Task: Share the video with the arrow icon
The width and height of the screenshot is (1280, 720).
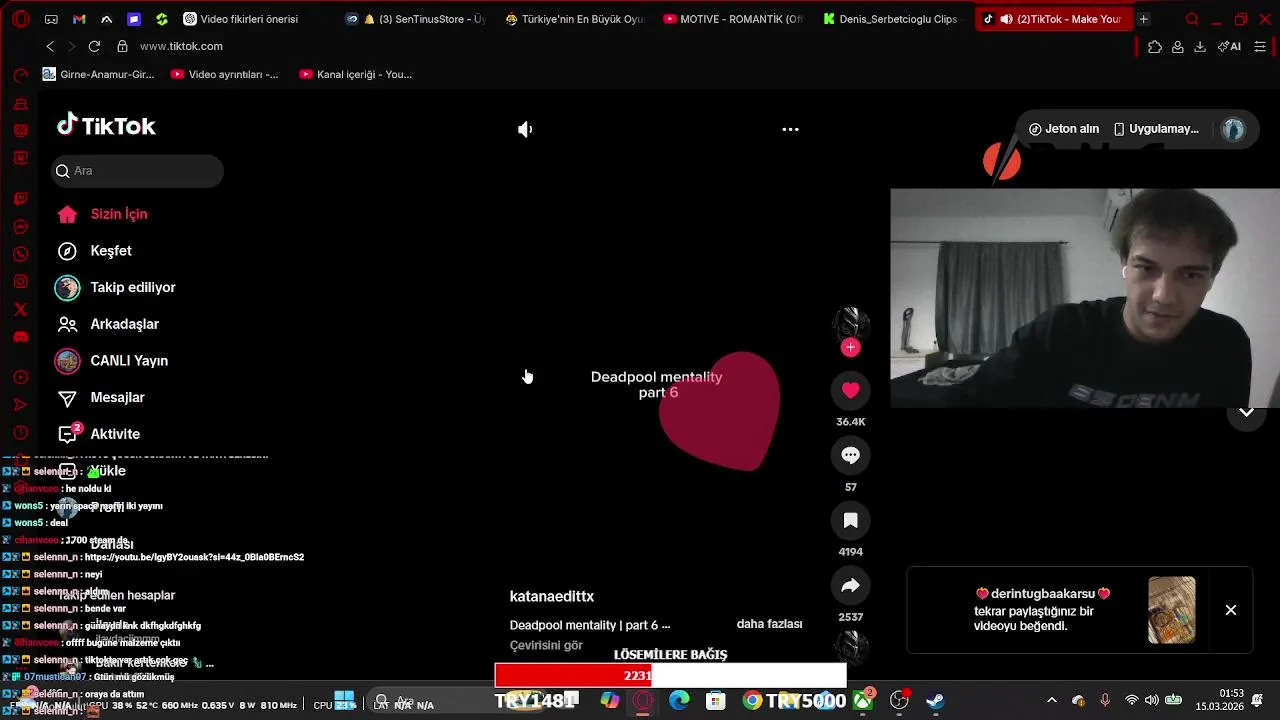Action: [x=850, y=585]
